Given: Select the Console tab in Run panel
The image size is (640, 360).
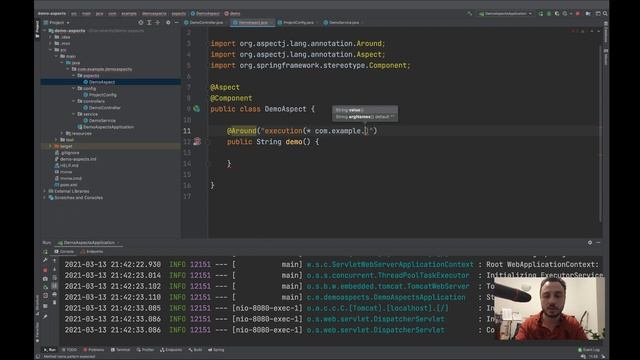Looking at the screenshot, I should tap(64, 252).
